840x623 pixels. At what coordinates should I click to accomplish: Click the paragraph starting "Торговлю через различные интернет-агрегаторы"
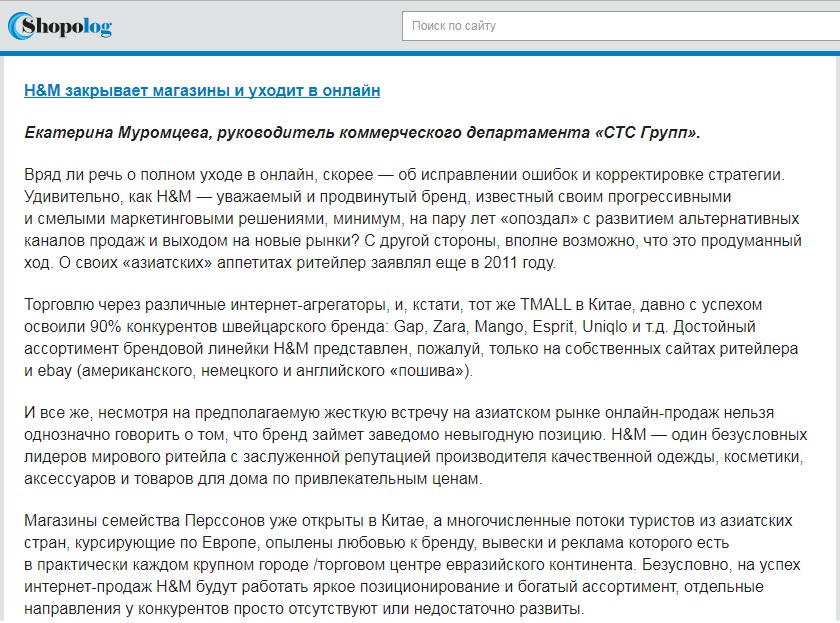pos(411,337)
